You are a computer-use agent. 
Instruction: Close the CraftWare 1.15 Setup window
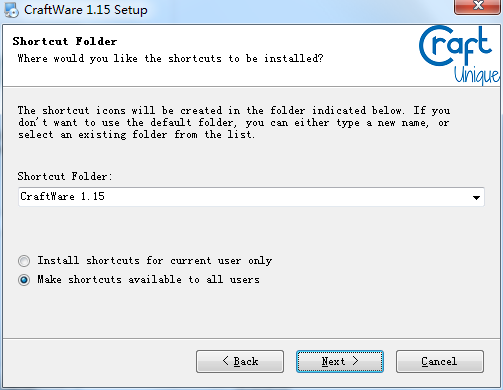pos(477,6)
